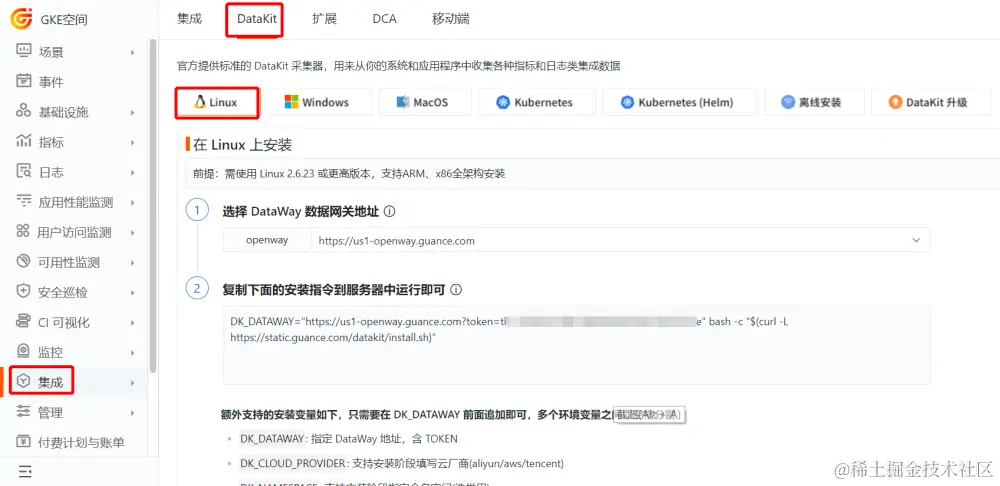This screenshot has height=486, width=1000.
Task: Click the 指标 chart icon
Action: click(24, 142)
